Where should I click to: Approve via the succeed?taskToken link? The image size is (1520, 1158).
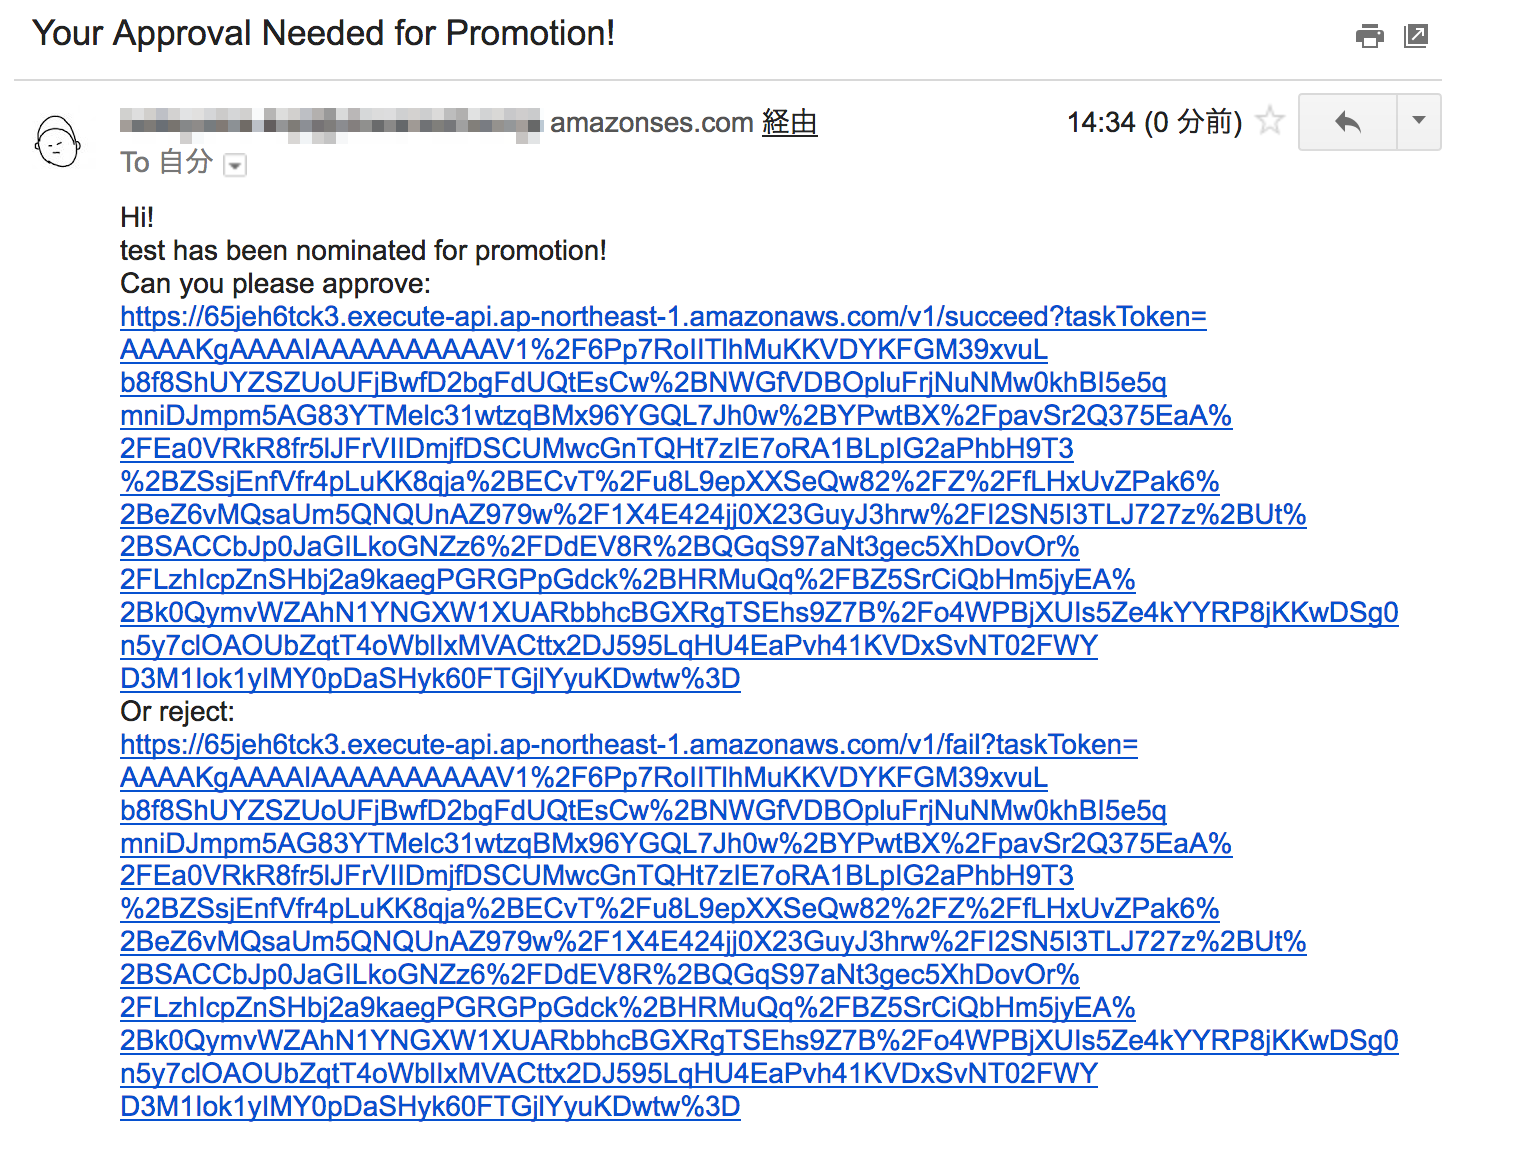click(663, 317)
